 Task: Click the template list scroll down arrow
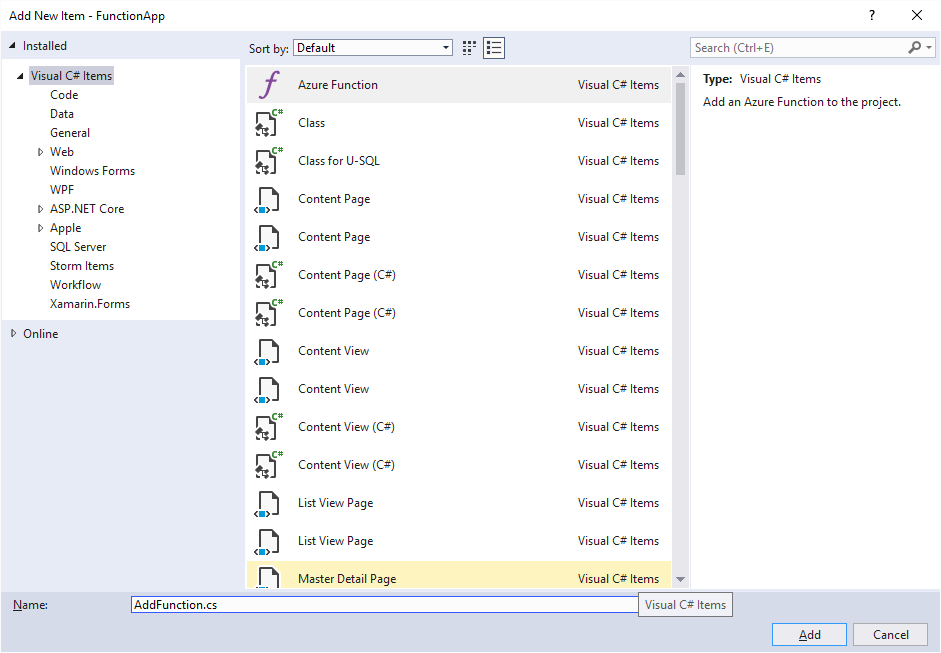click(680, 579)
